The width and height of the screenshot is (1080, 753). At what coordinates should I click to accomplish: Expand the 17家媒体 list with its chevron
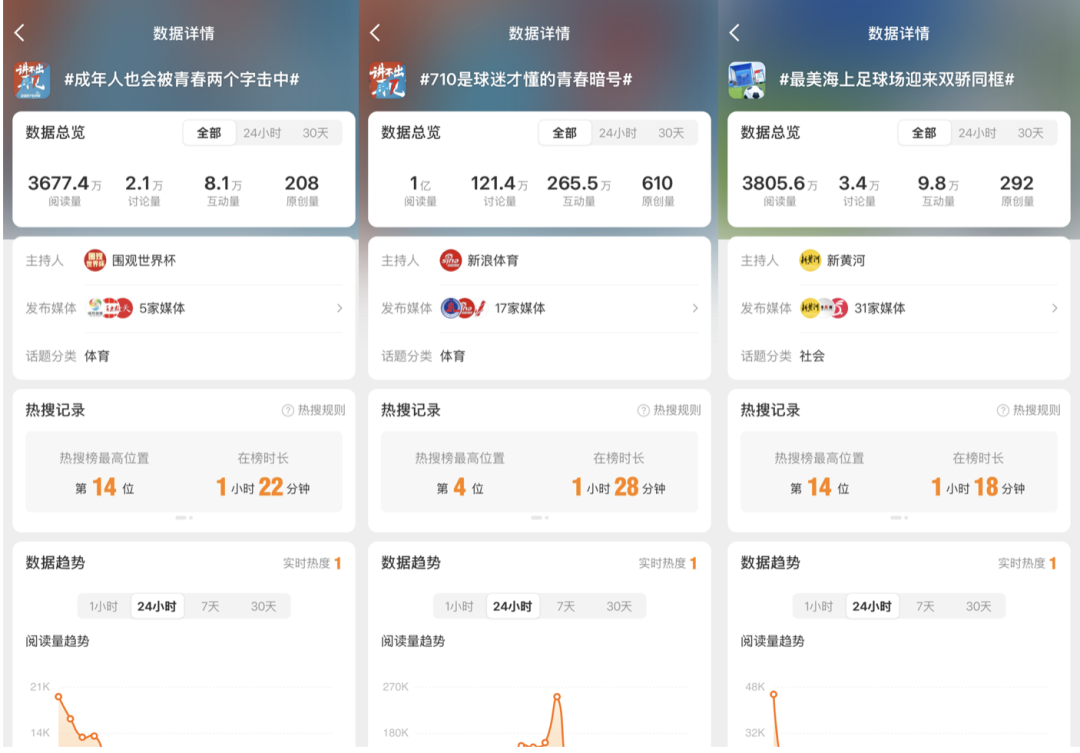point(695,308)
